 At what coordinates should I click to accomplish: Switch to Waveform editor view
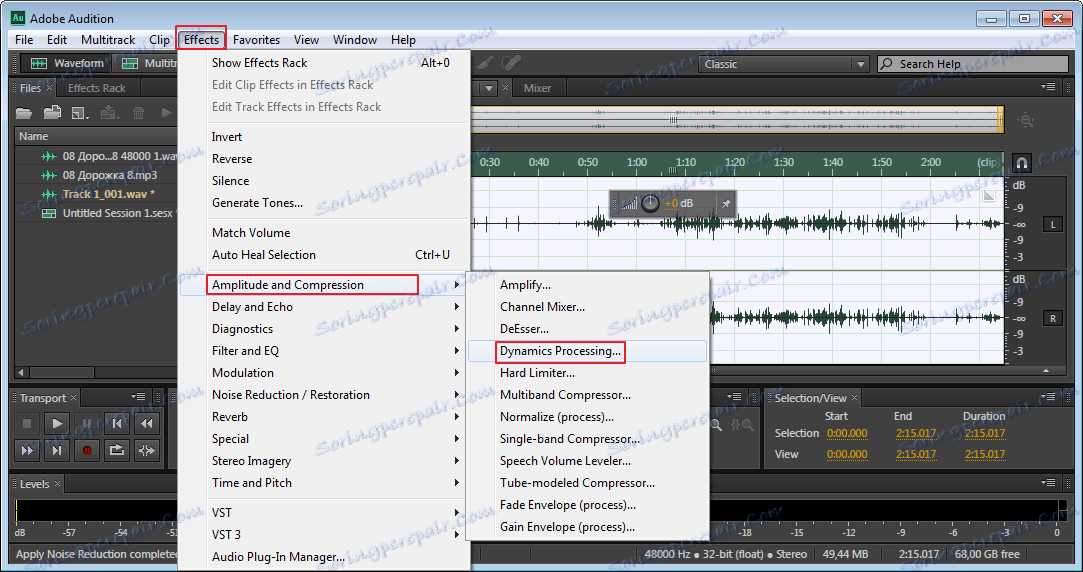click(67, 63)
